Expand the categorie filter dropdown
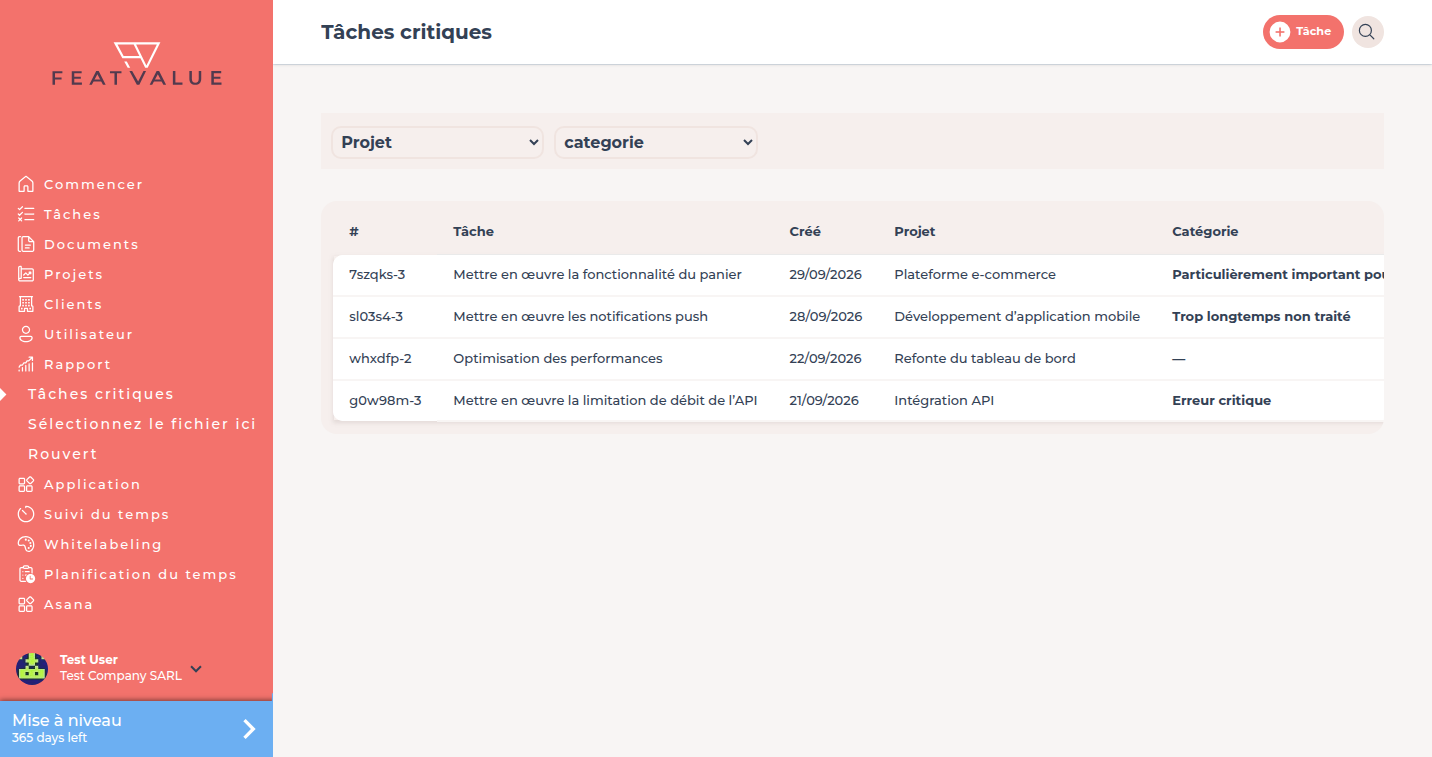Screen dimensions: 1432x757 tap(656, 142)
